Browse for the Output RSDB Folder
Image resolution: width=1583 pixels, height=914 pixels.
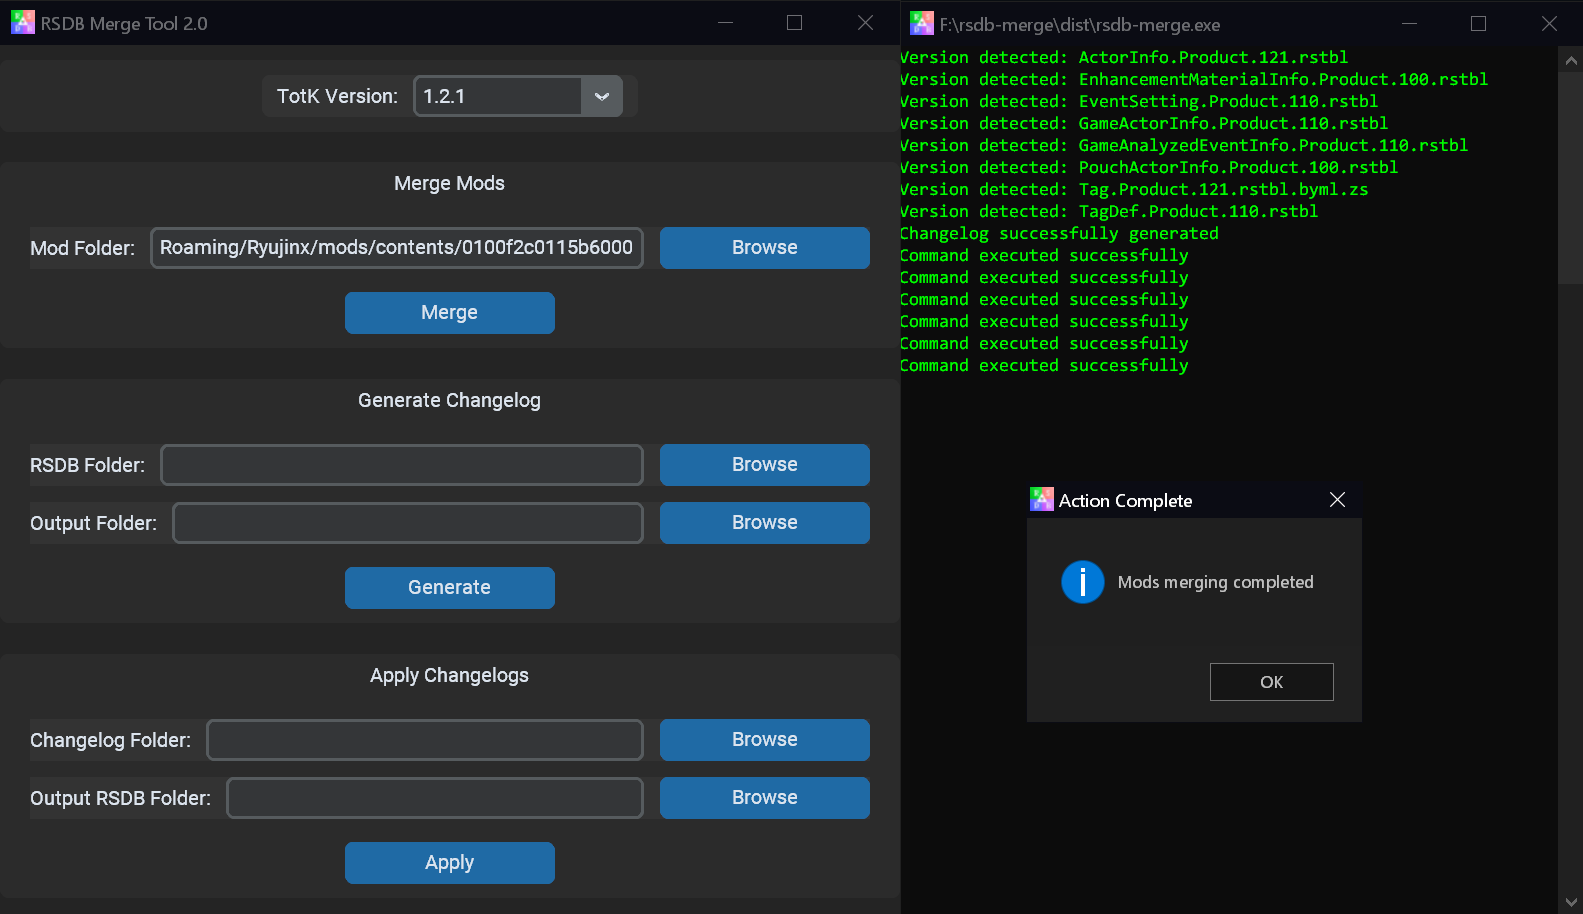pyautogui.click(x=765, y=798)
